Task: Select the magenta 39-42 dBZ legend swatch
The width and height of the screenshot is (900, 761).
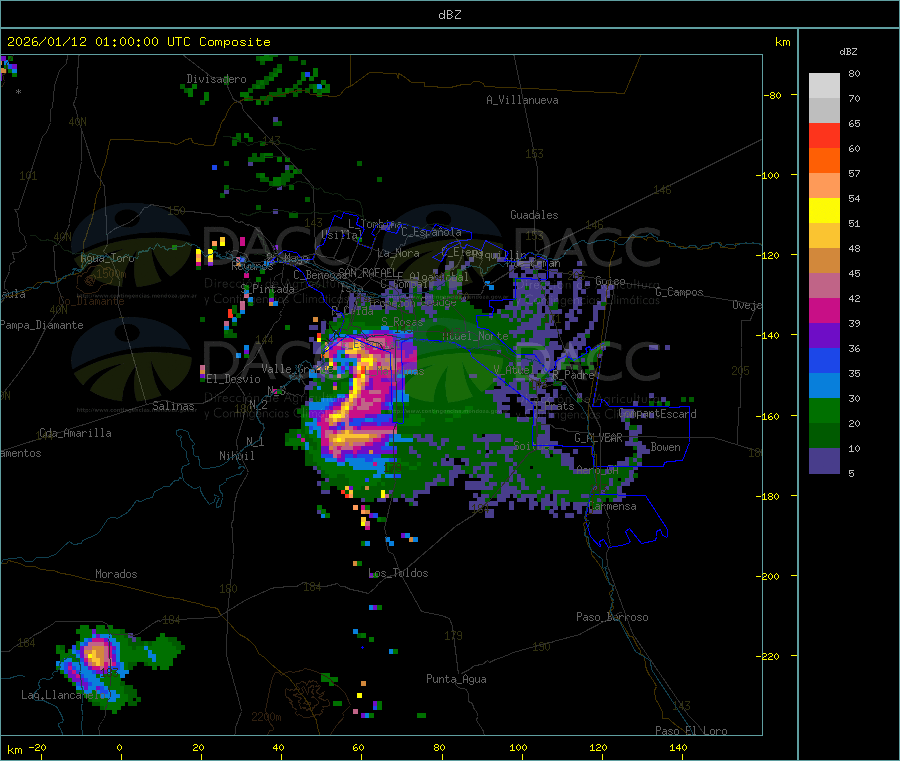Action: click(824, 310)
